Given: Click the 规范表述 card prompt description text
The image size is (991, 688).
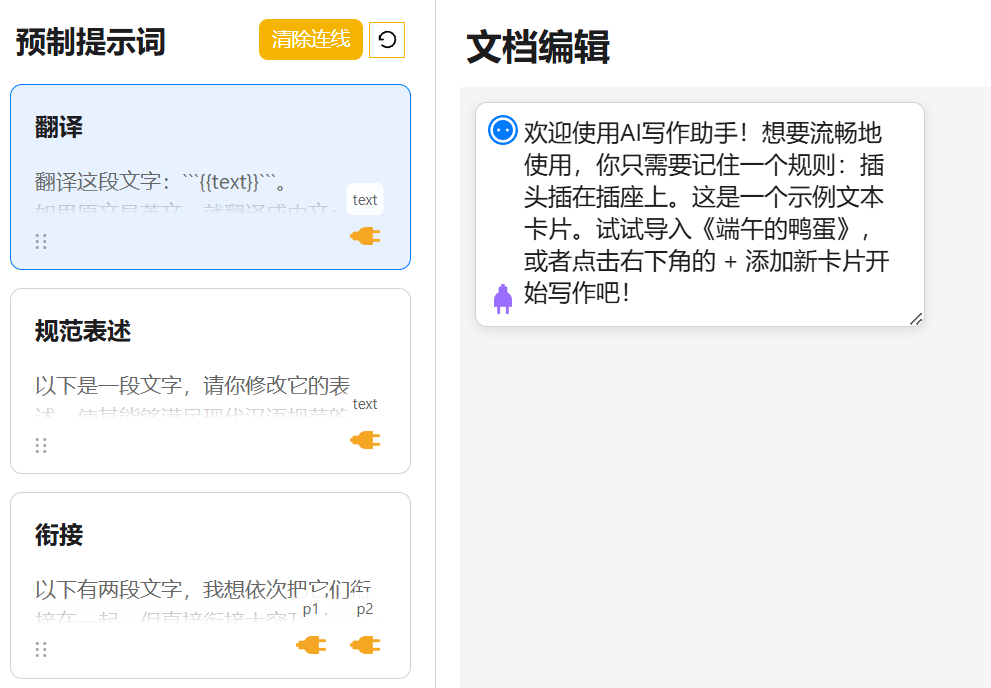Looking at the screenshot, I should (x=192, y=386).
